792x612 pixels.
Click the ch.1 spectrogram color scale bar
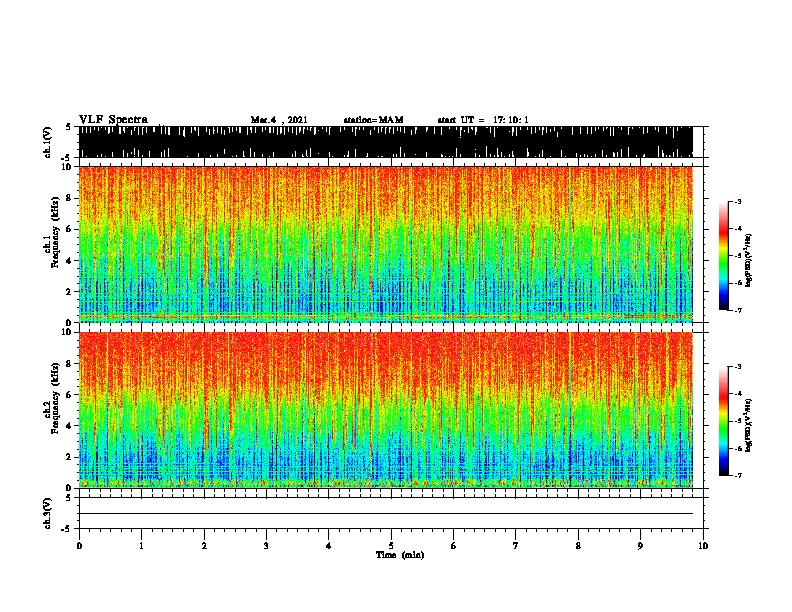click(x=724, y=256)
